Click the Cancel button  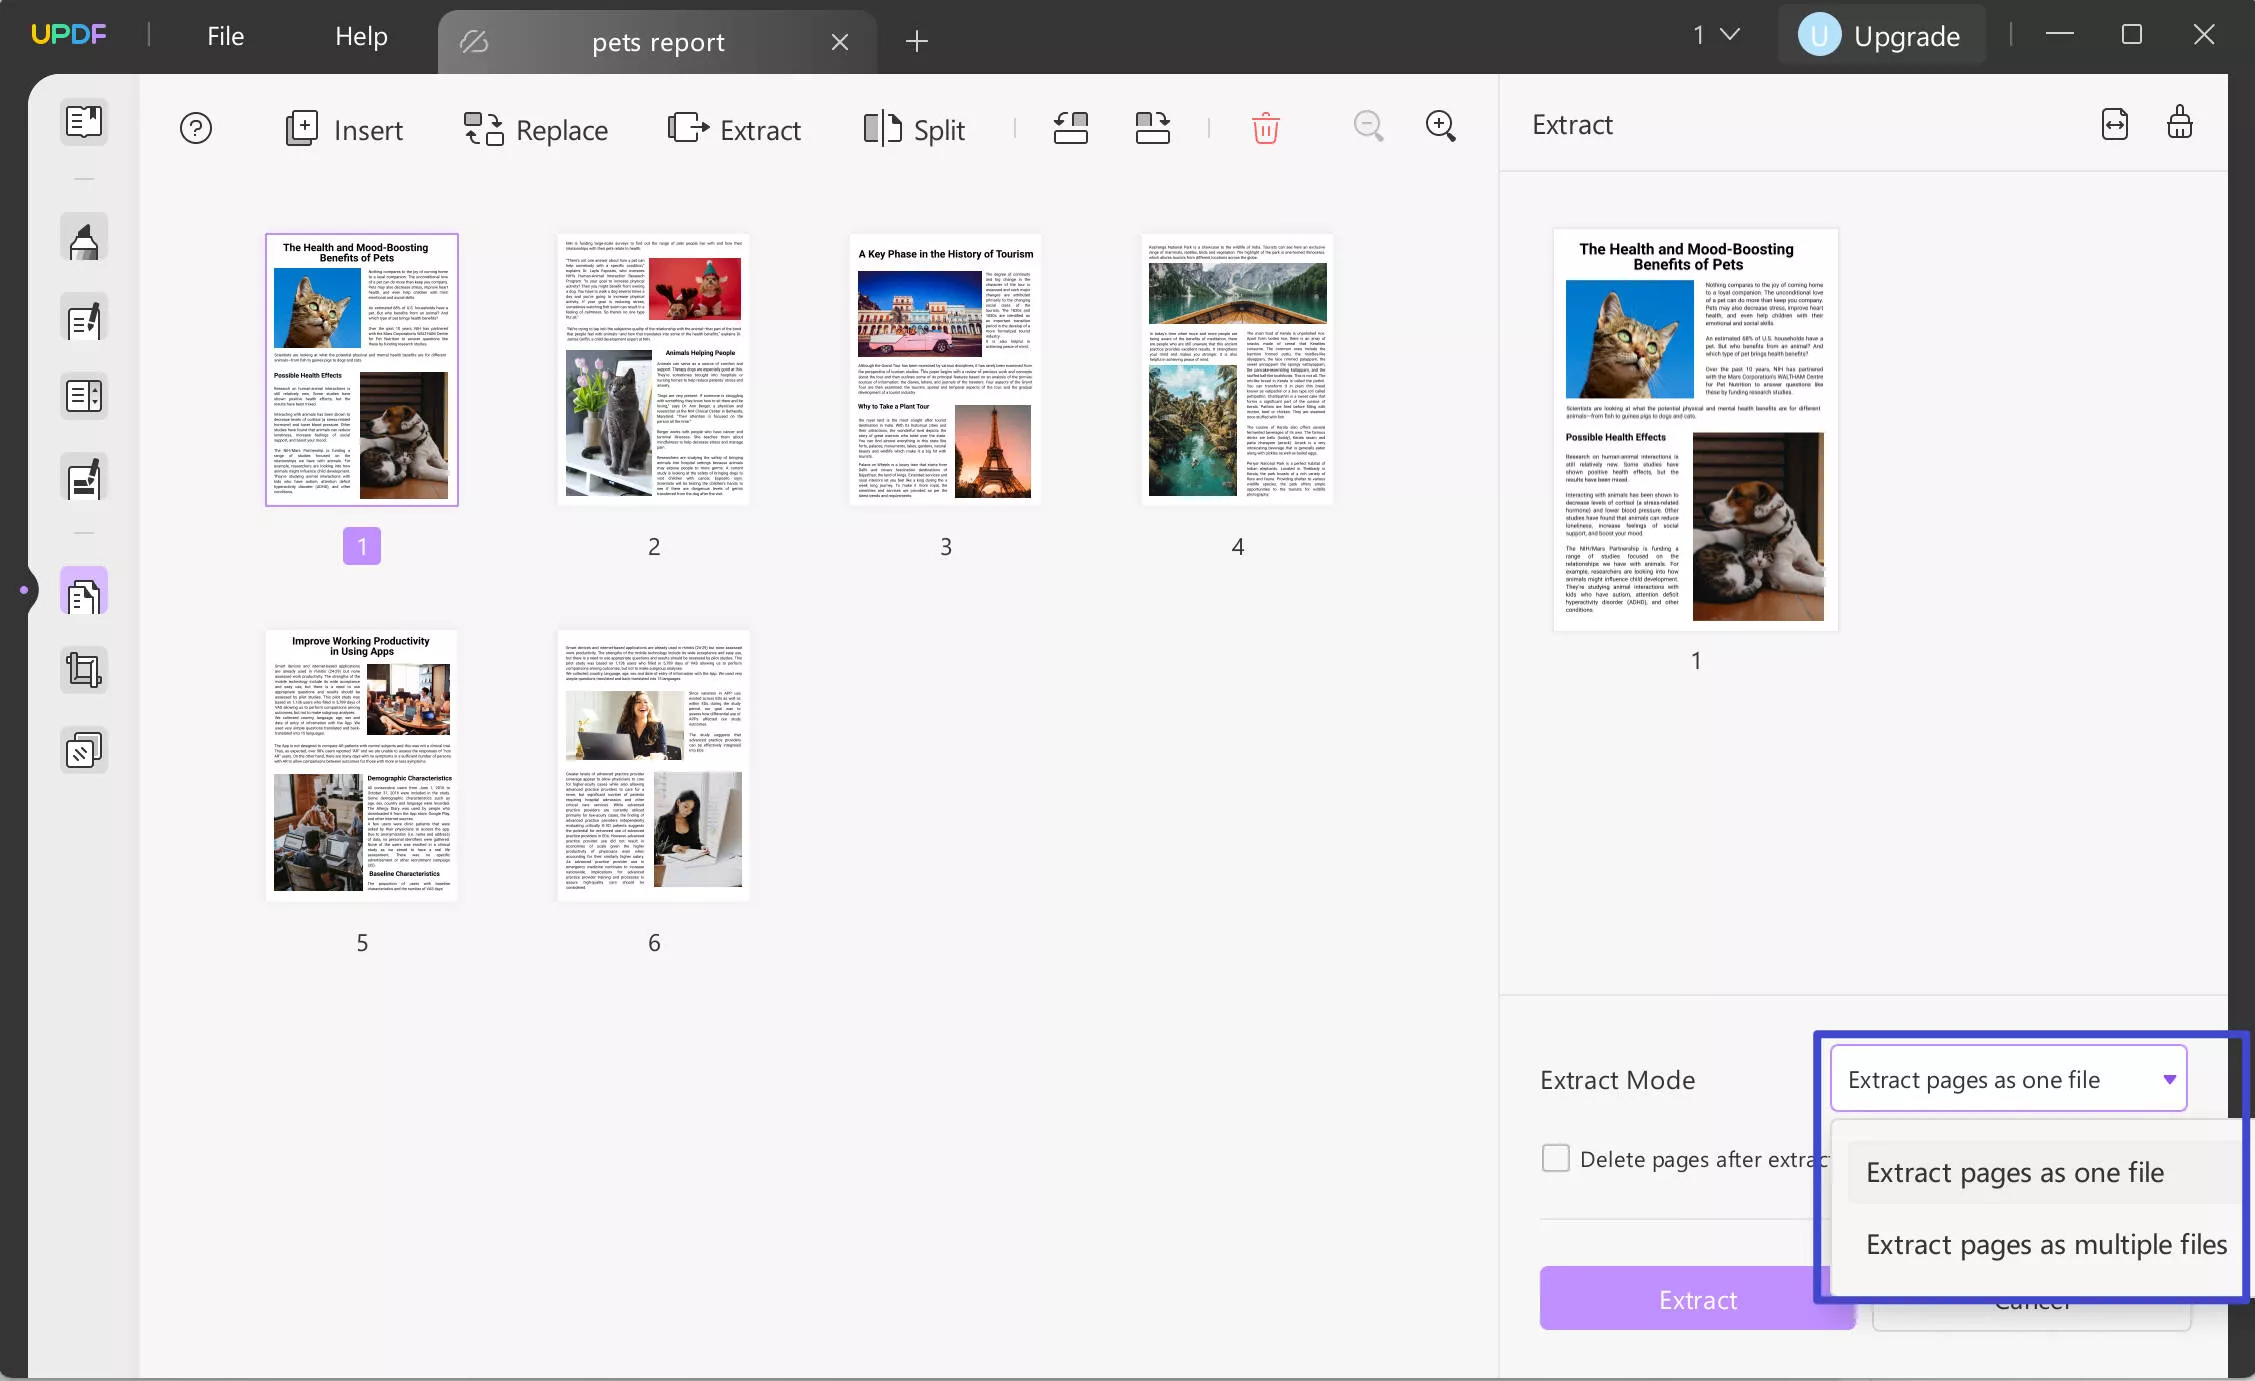coord(2033,1299)
